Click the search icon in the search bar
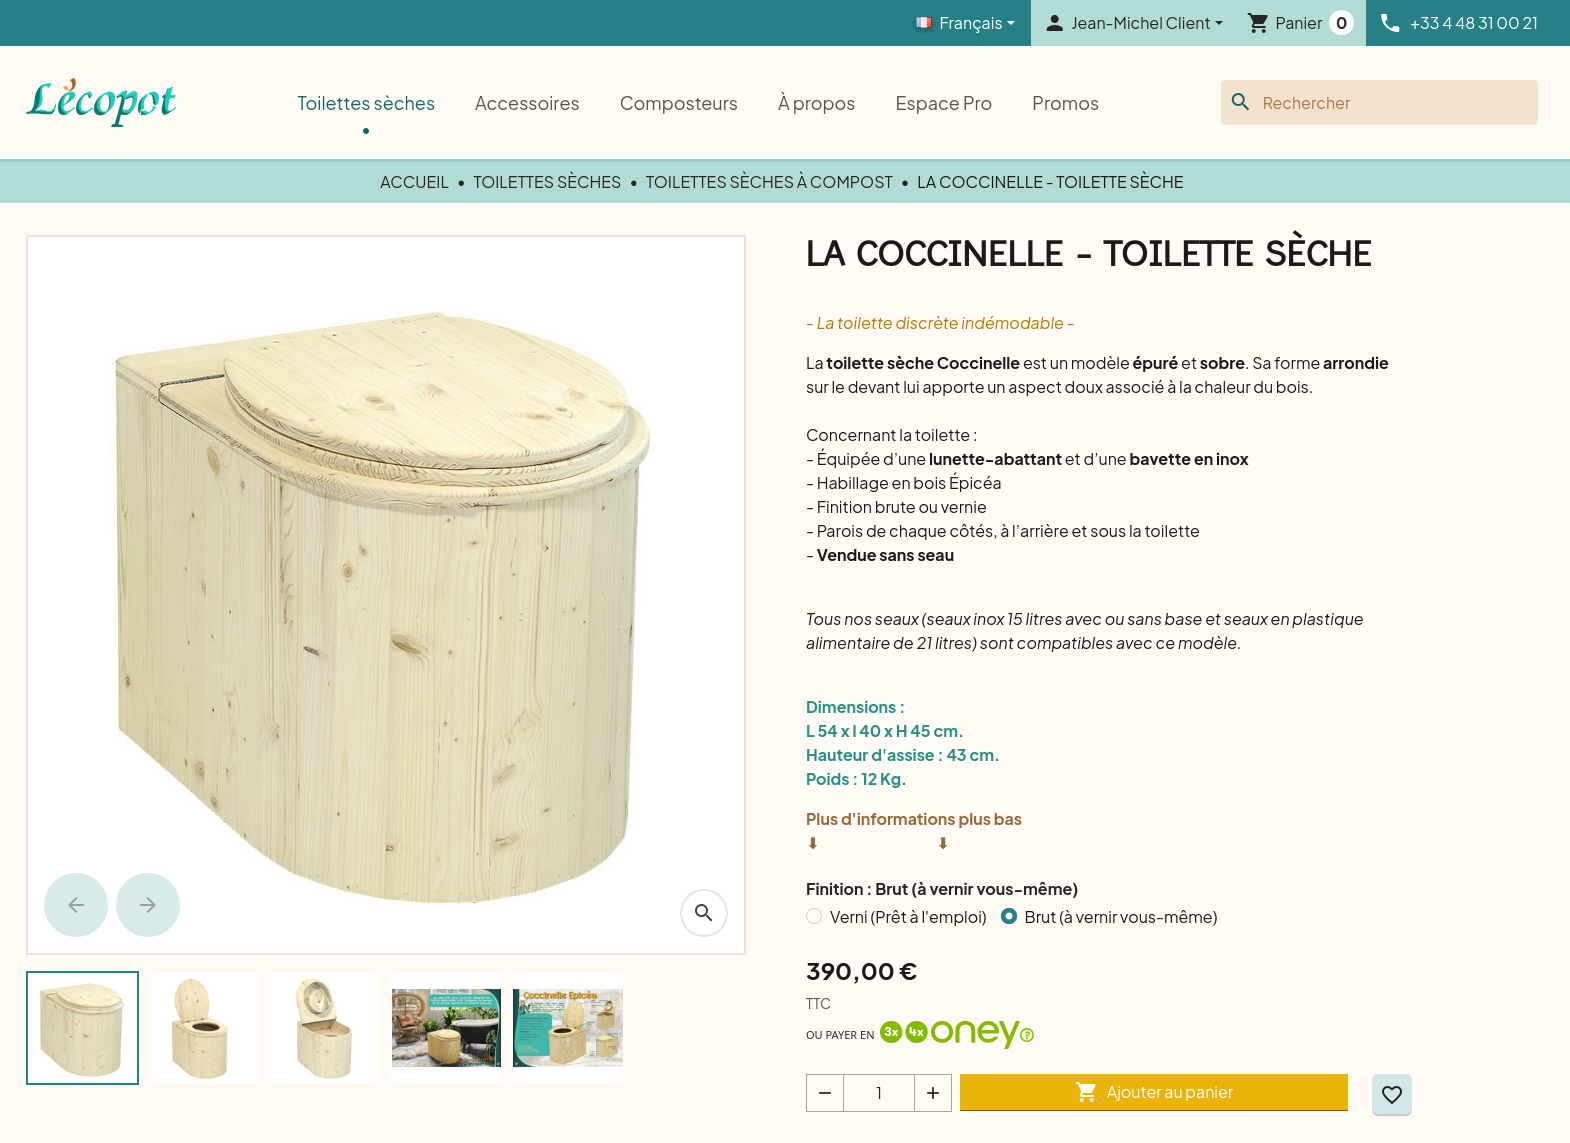Screen dimensions: 1570x1143 [1241, 102]
